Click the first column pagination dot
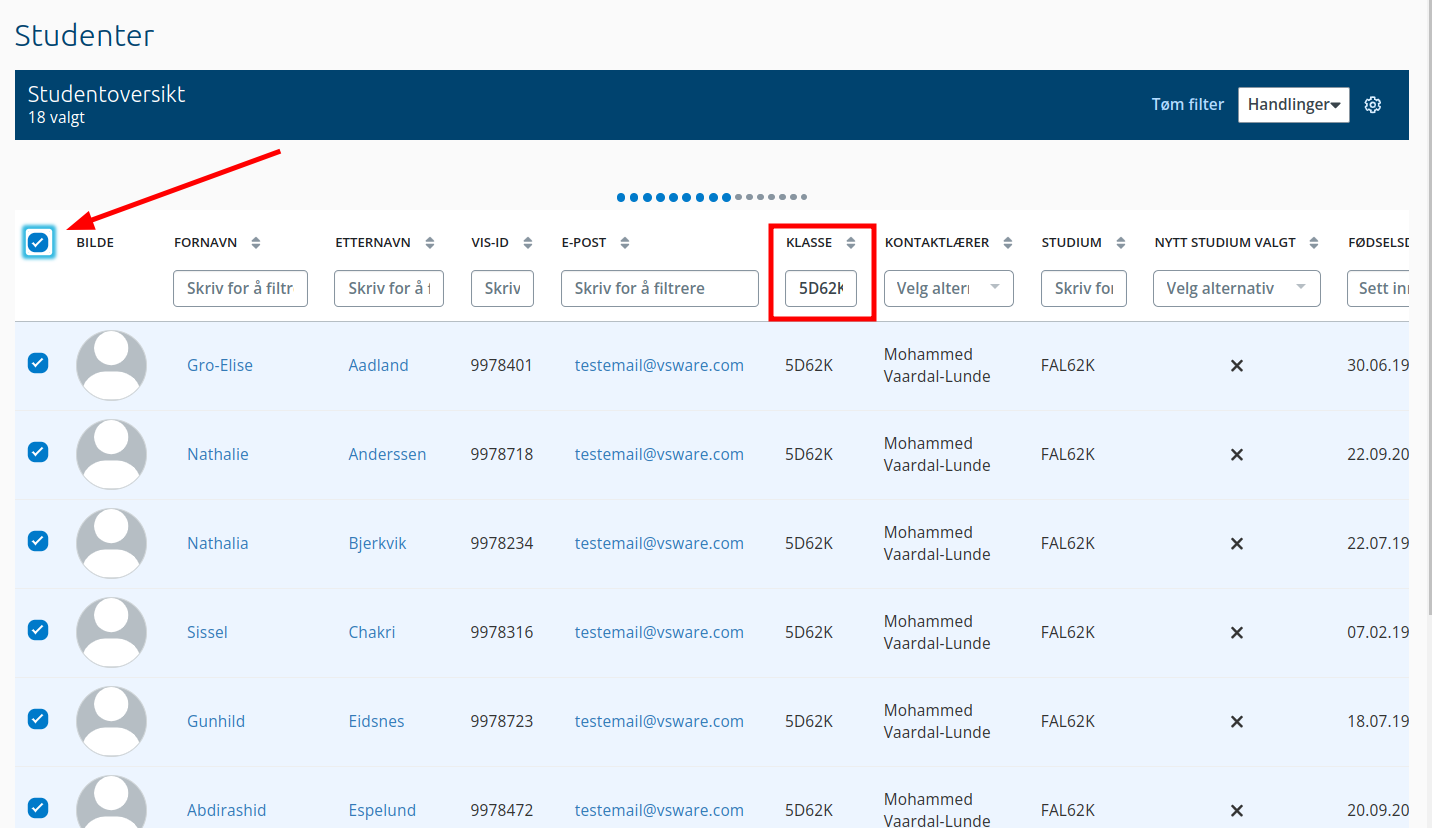 click(x=621, y=197)
